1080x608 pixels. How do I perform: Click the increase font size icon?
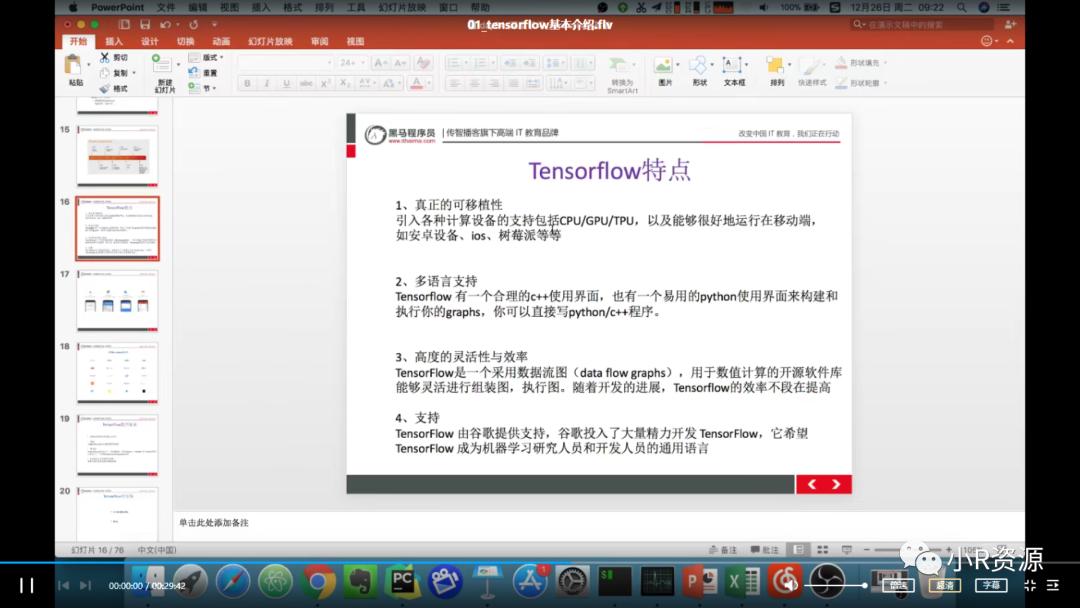tap(380, 63)
